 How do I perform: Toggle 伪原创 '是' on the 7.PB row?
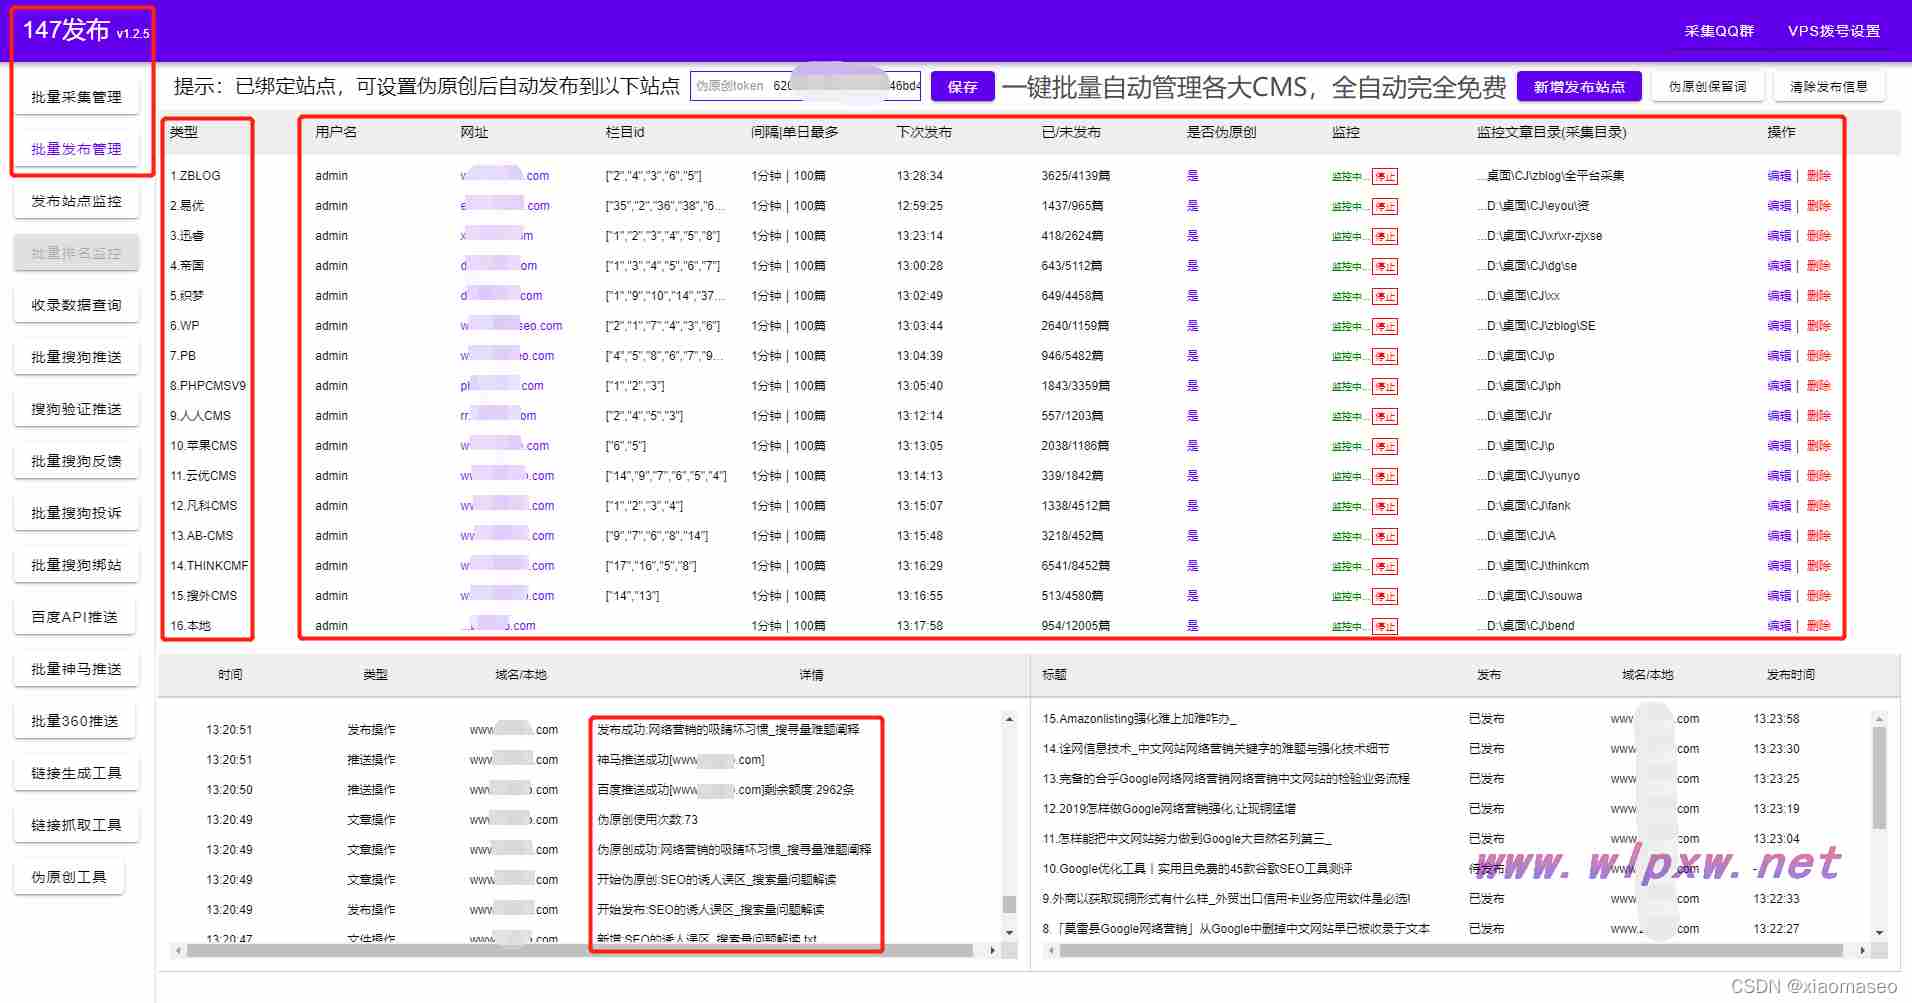(x=1192, y=356)
